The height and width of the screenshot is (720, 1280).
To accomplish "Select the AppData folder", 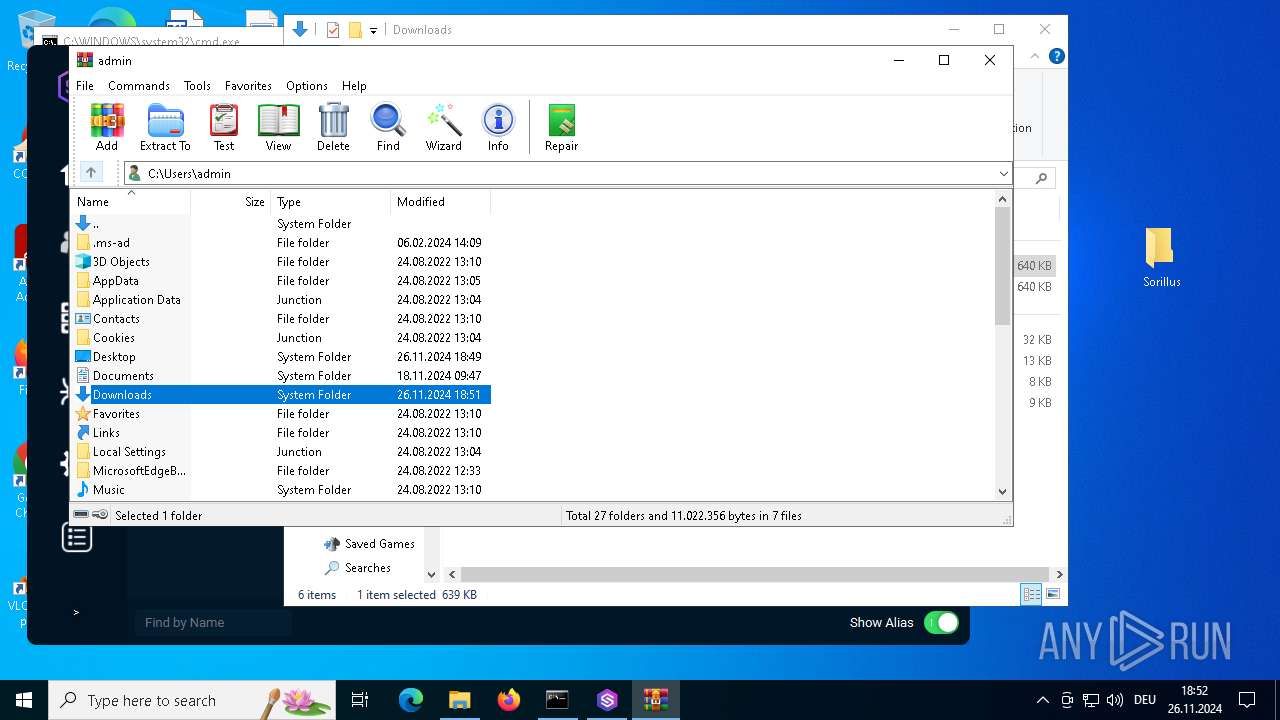I will pos(281,281).
